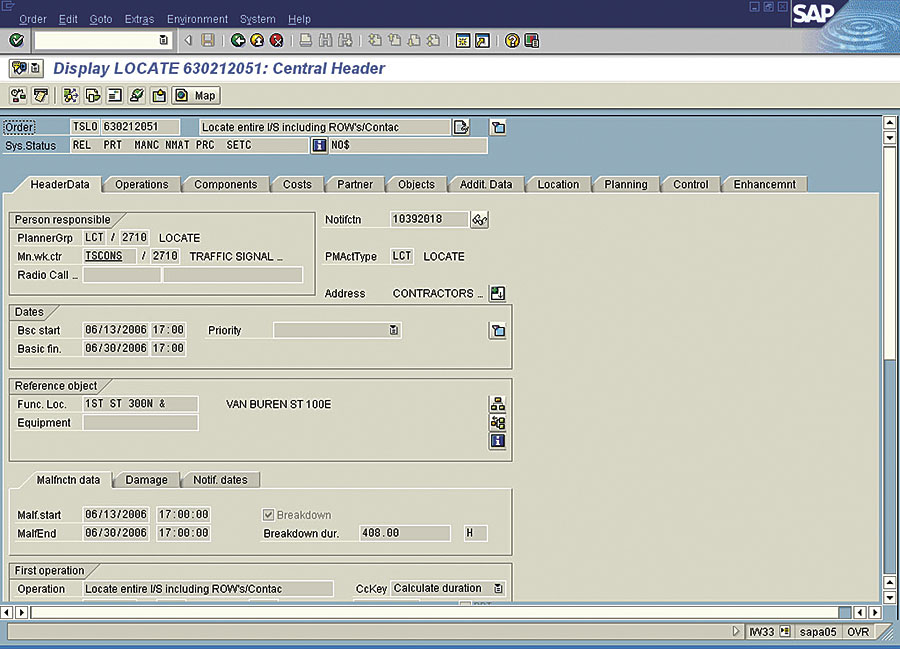
Task: Click the blue status info icon
Action: 319,145
